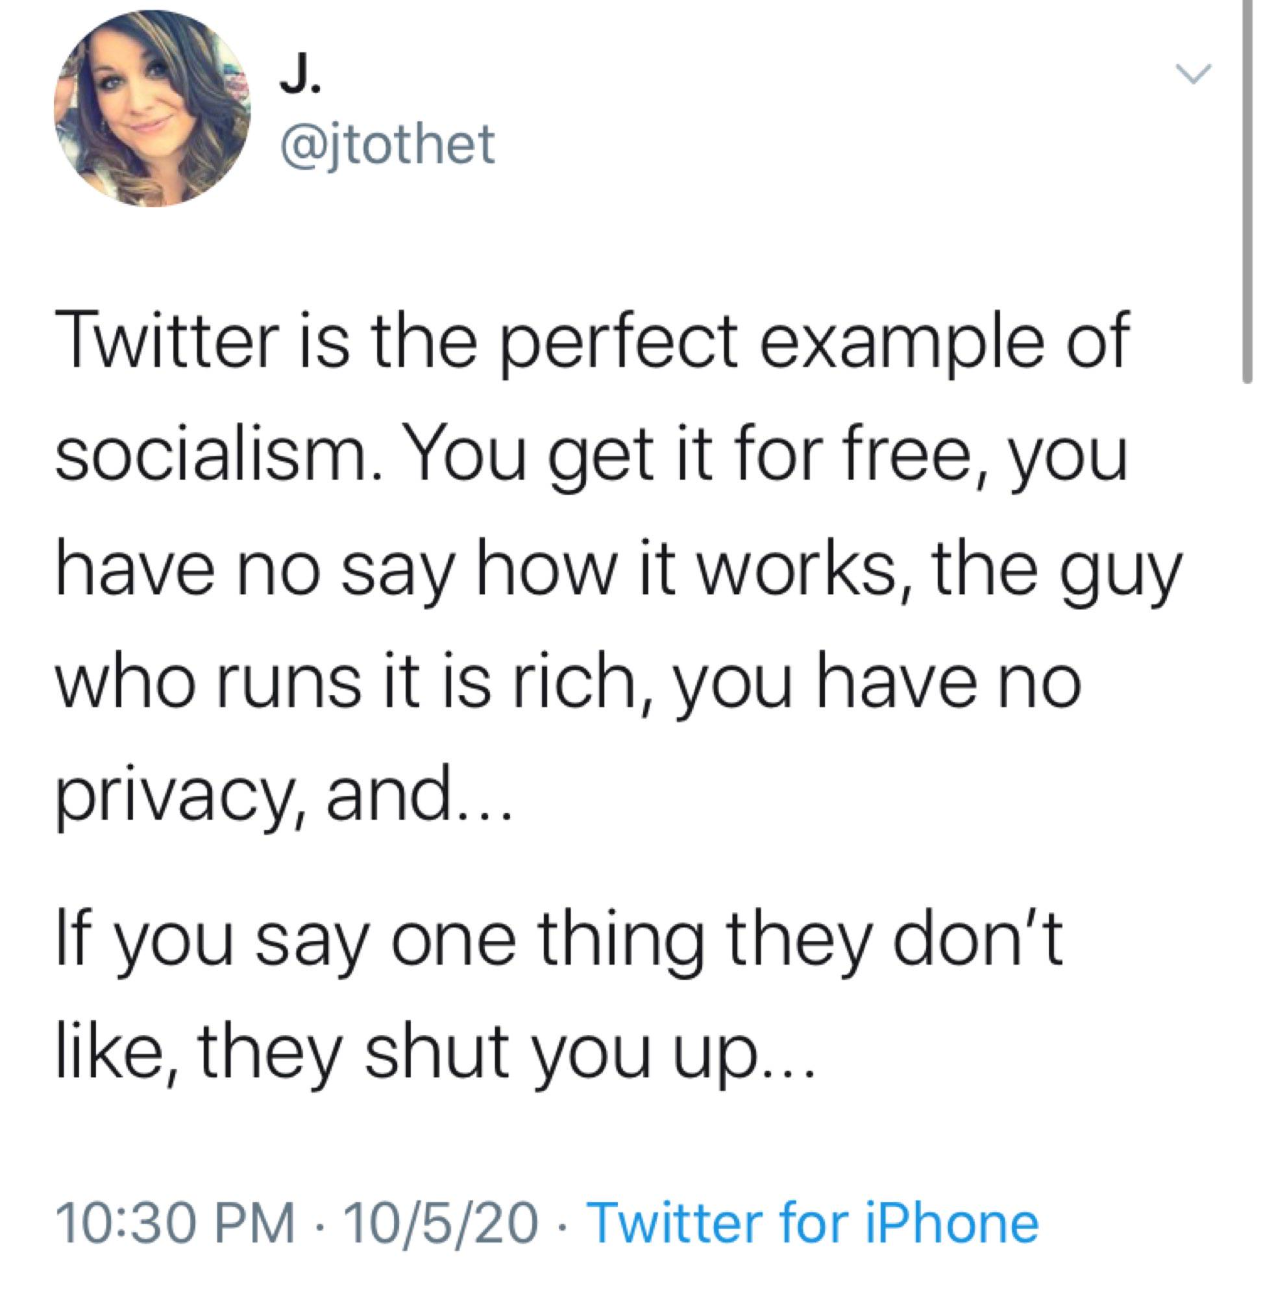Click the word "perfect" in the tweet
This screenshot has height=1298, width=1263.
coord(617,341)
